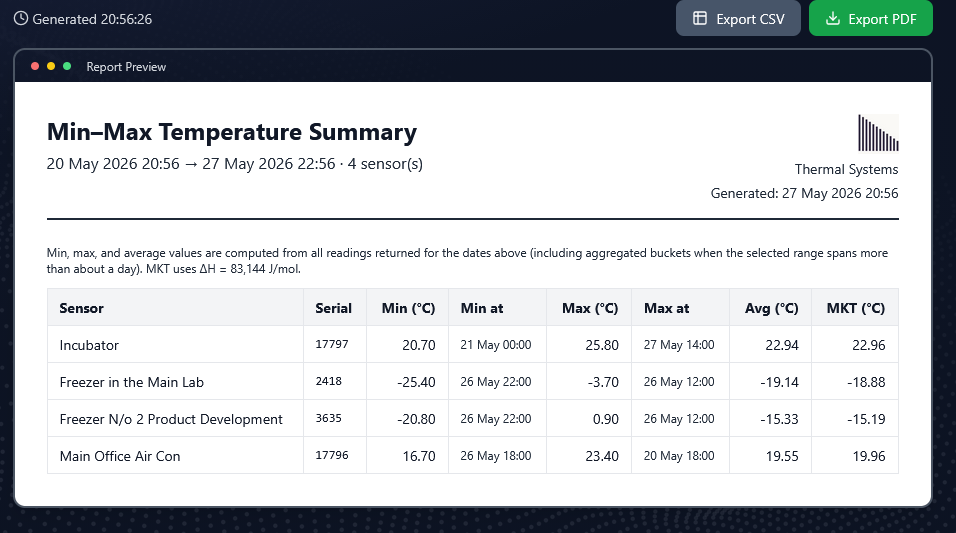The height and width of the screenshot is (533, 956).
Task: Click the 'Min–Max Temperature Summary' heading
Action: pos(232,132)
